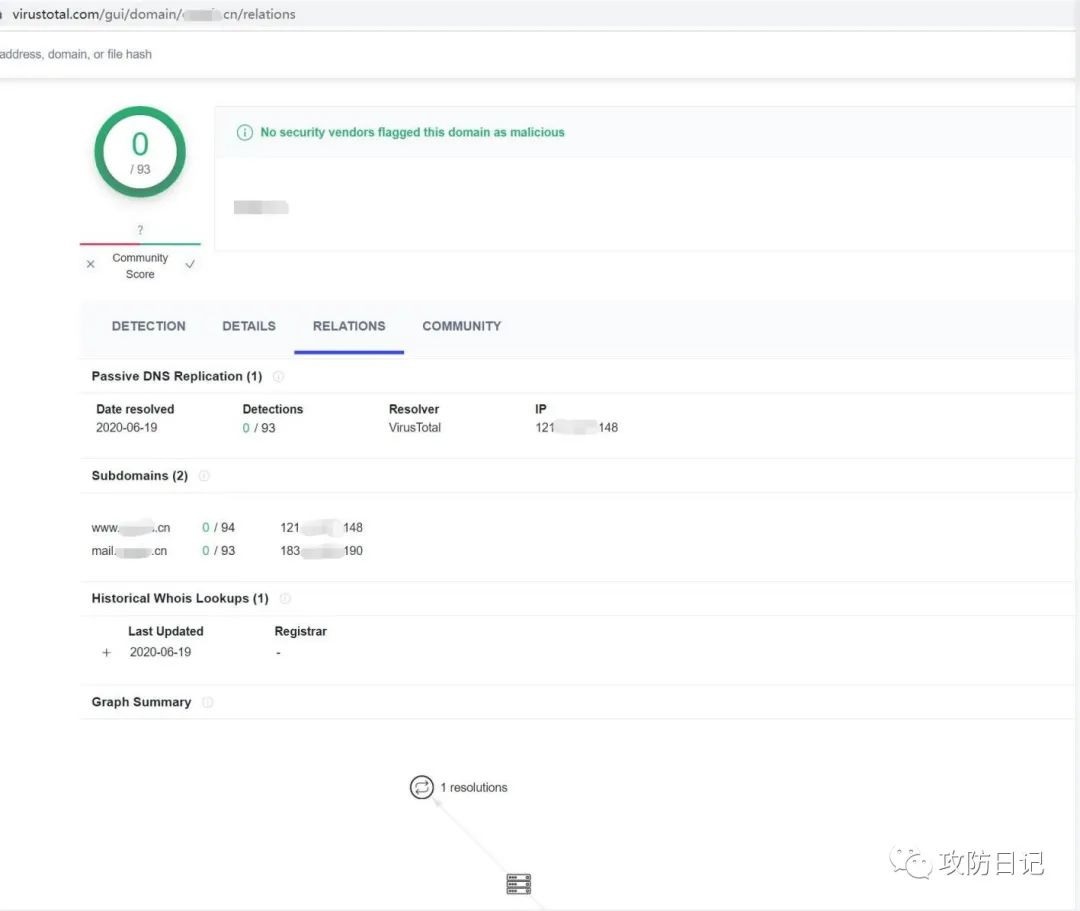Click the passive DNS IP ending in 148

pyautogui.click(x=577, y=428)
